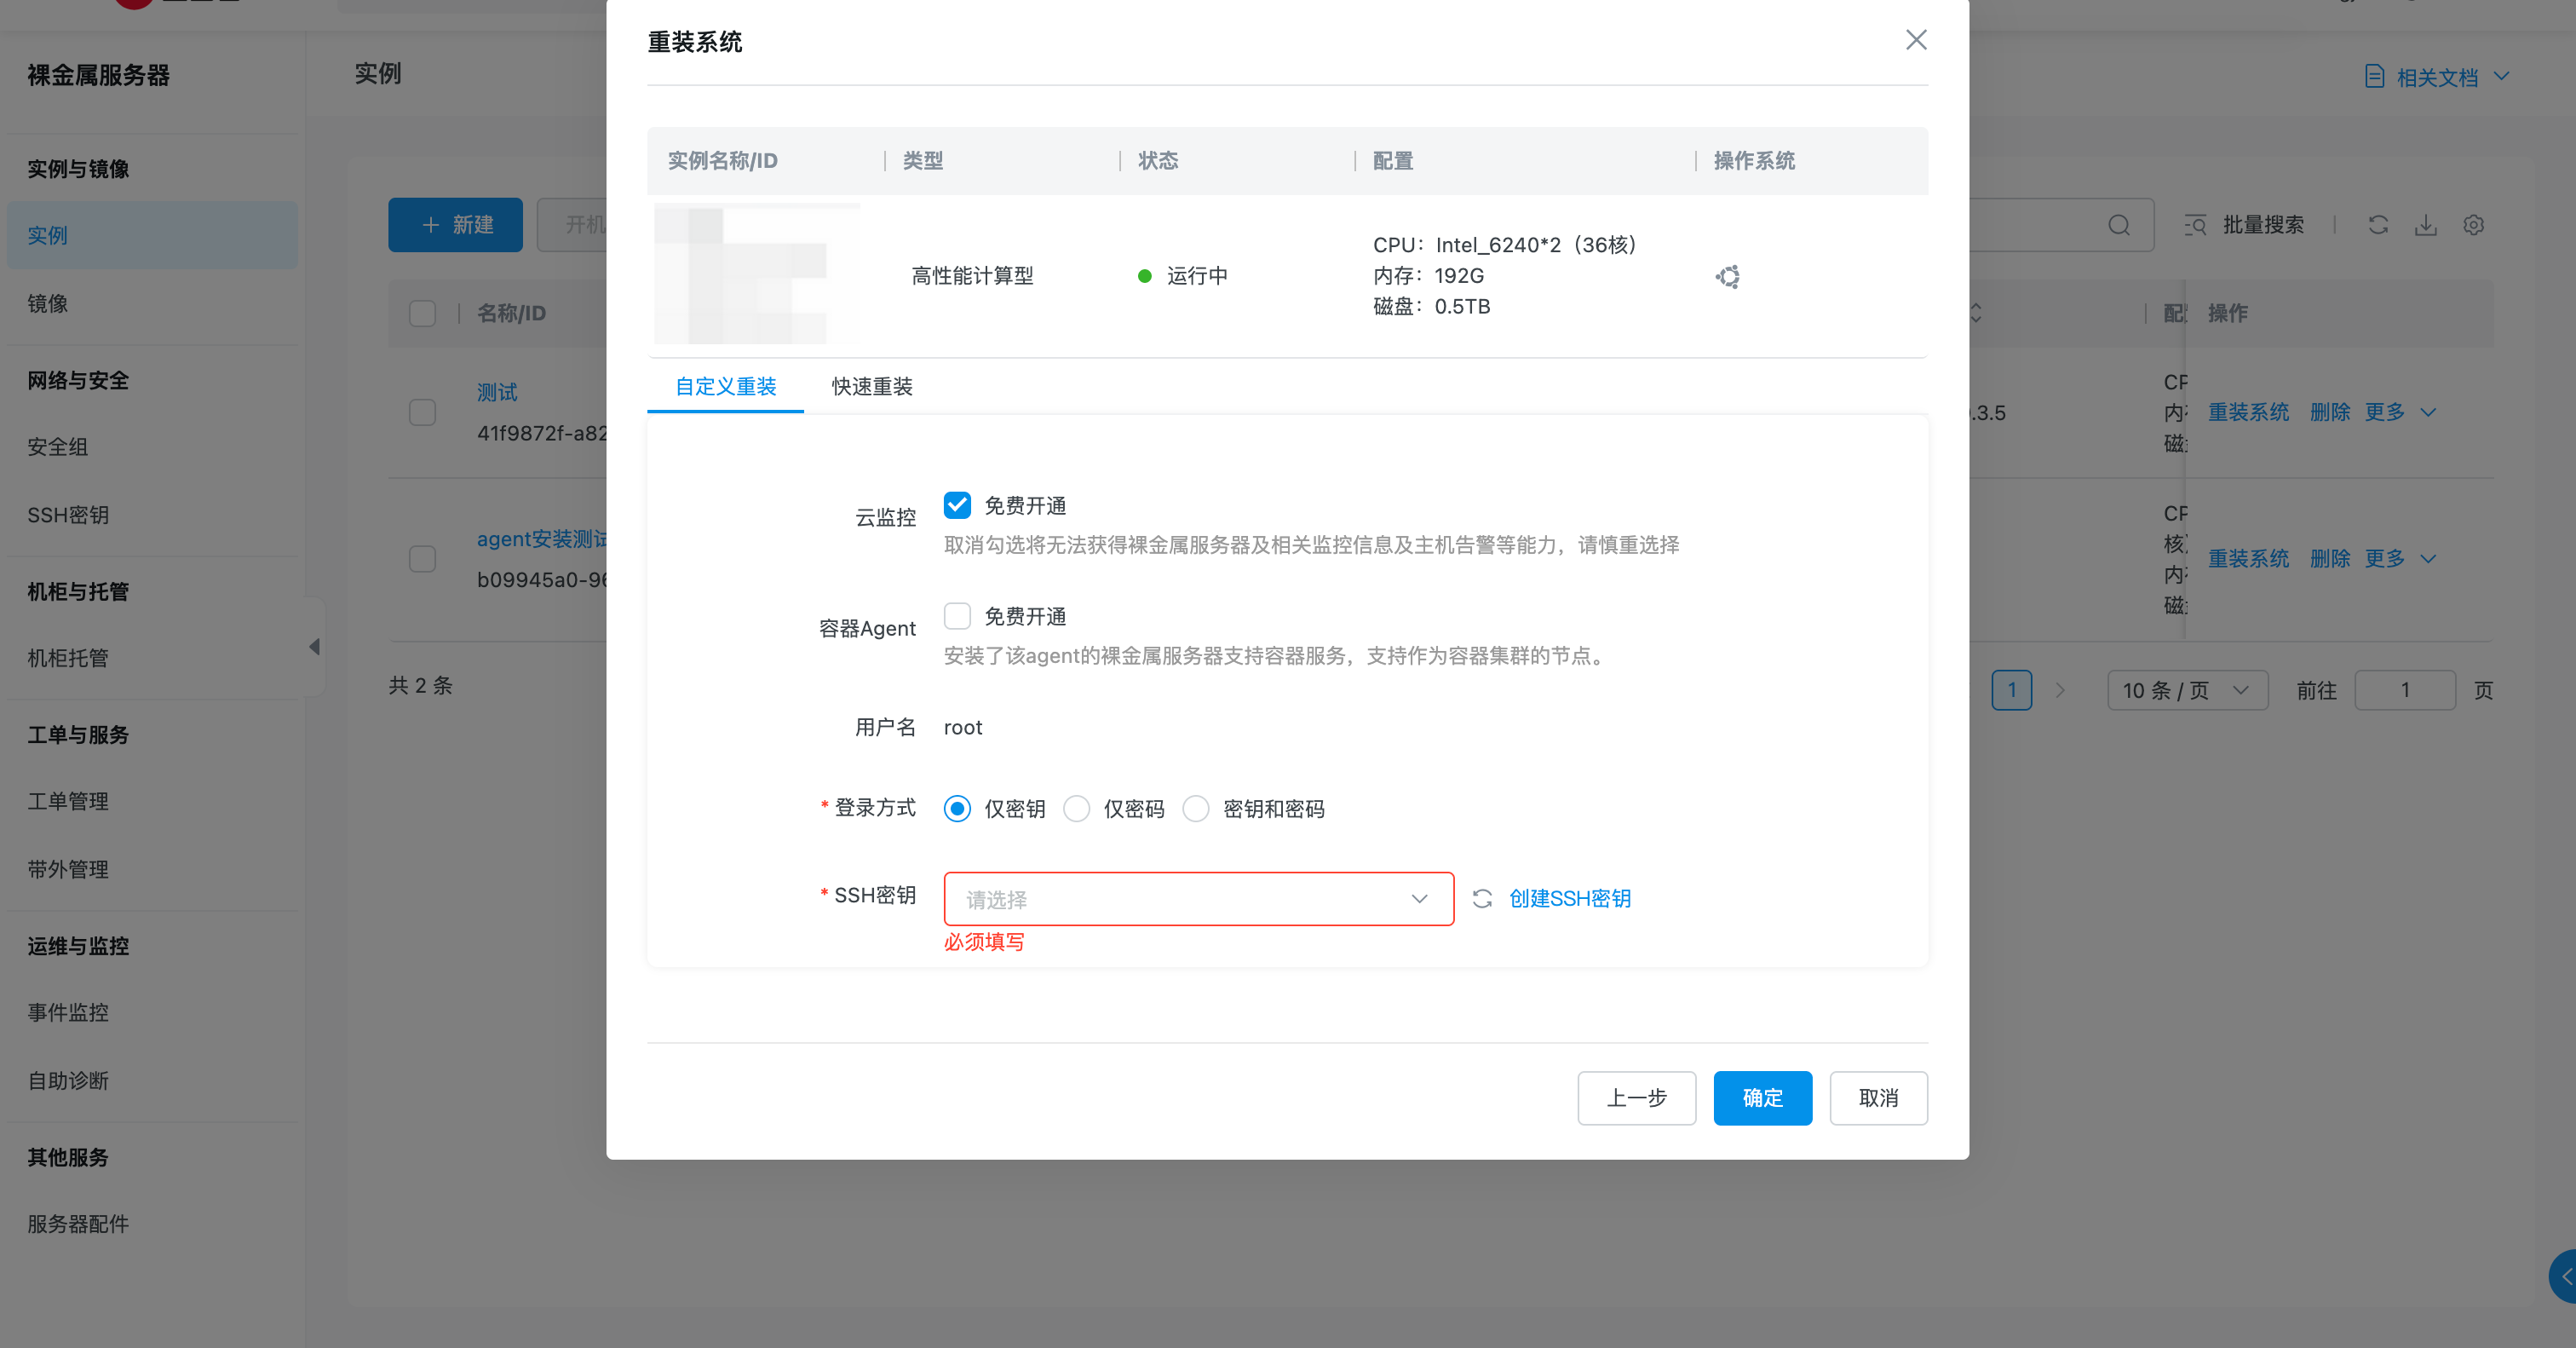Screen dimensions: 2576x1348
Task: Click the refresh icon beside SSH密钥 dropdown
Action: [x=1482, y=898]
